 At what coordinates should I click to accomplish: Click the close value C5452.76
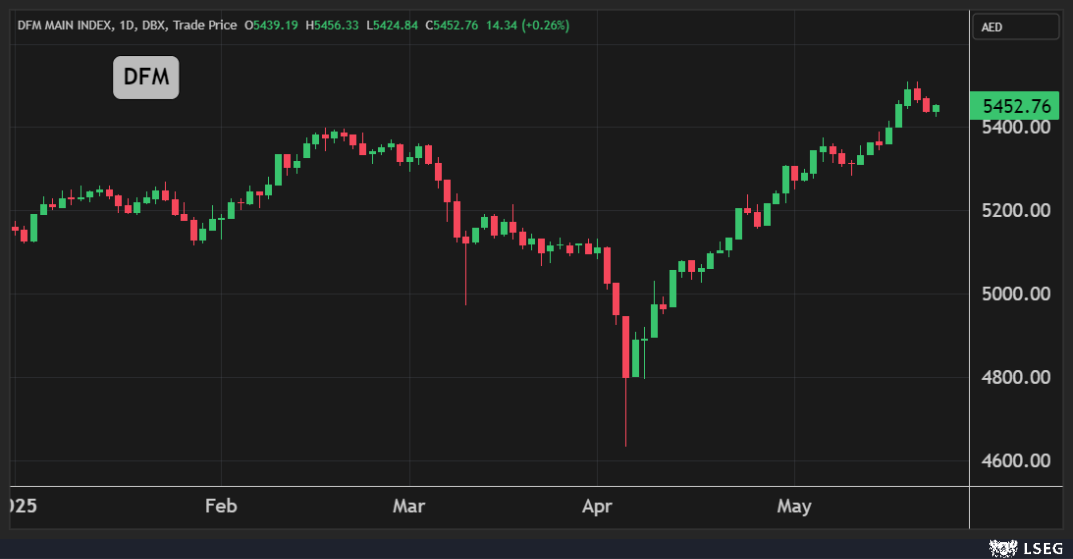pyautogui.click(x=452, y=25)
